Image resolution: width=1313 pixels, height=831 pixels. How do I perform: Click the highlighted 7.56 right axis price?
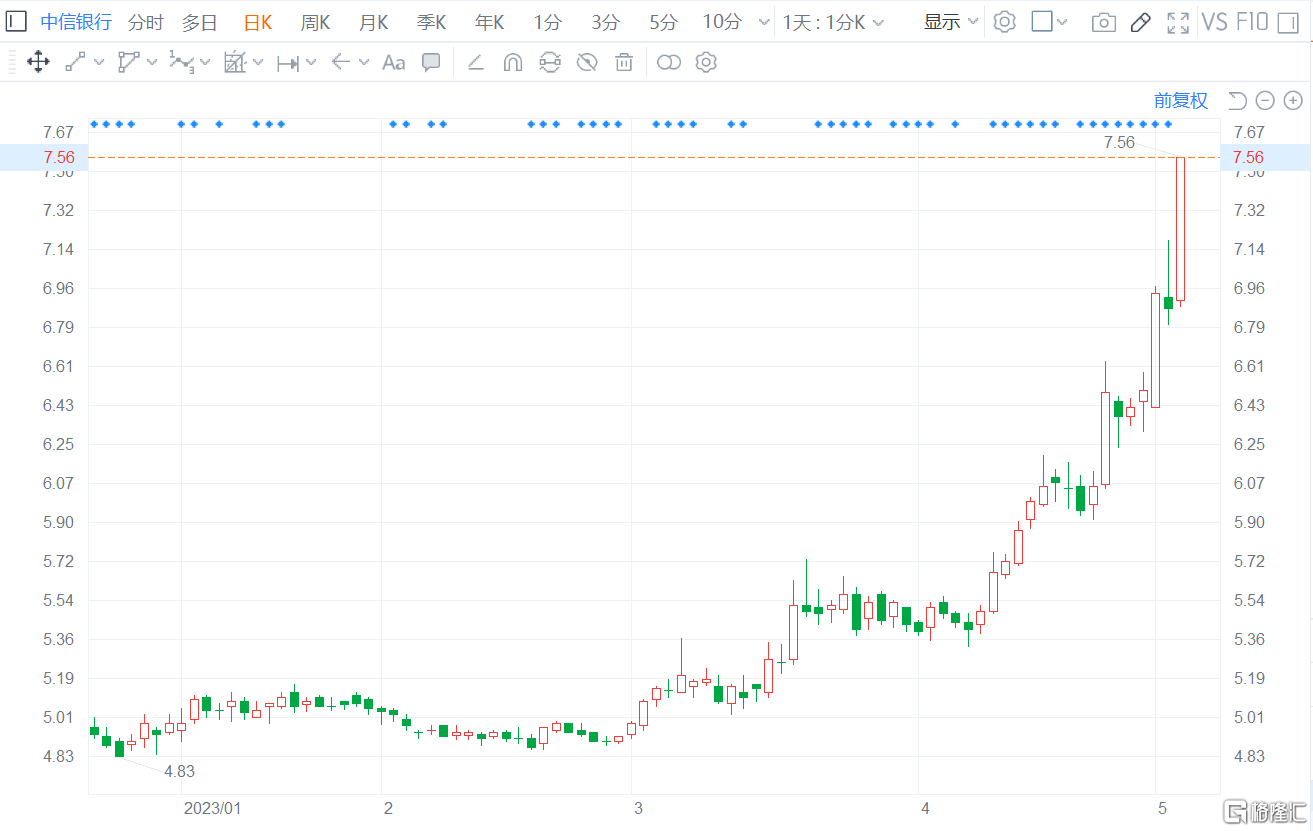(x=1248, y=157)
